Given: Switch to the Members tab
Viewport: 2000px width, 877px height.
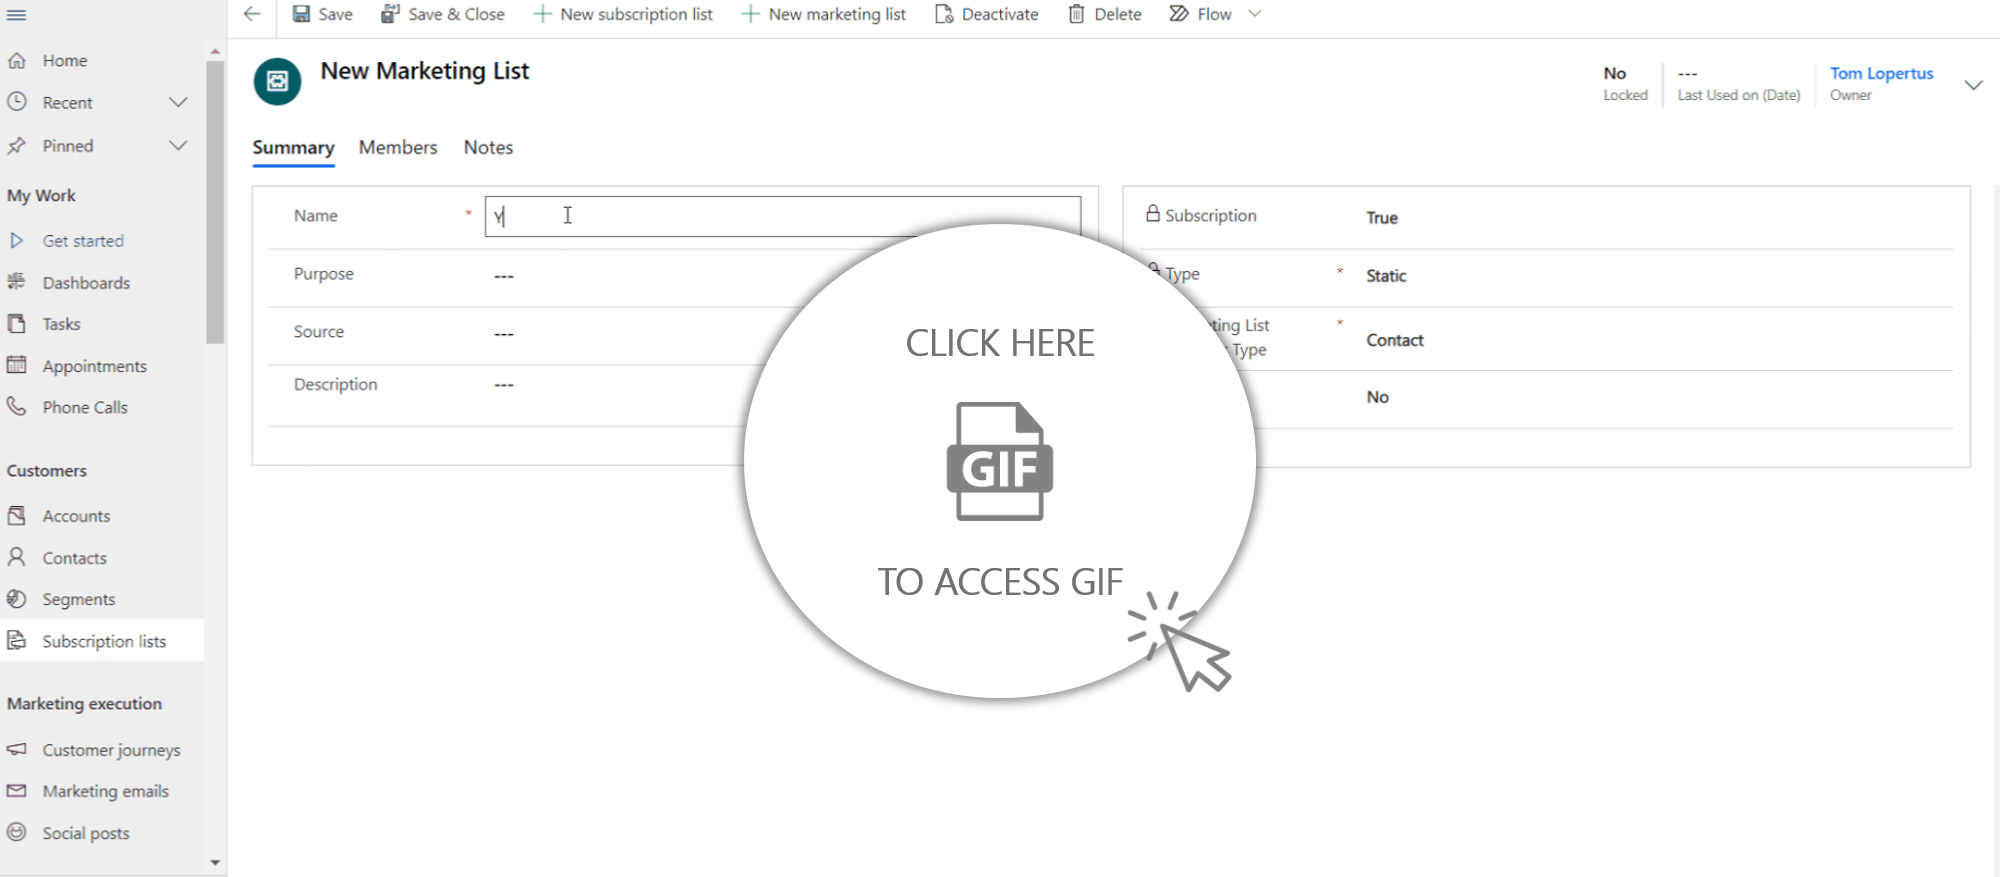Looking at the screenshot, I should 398,148.
